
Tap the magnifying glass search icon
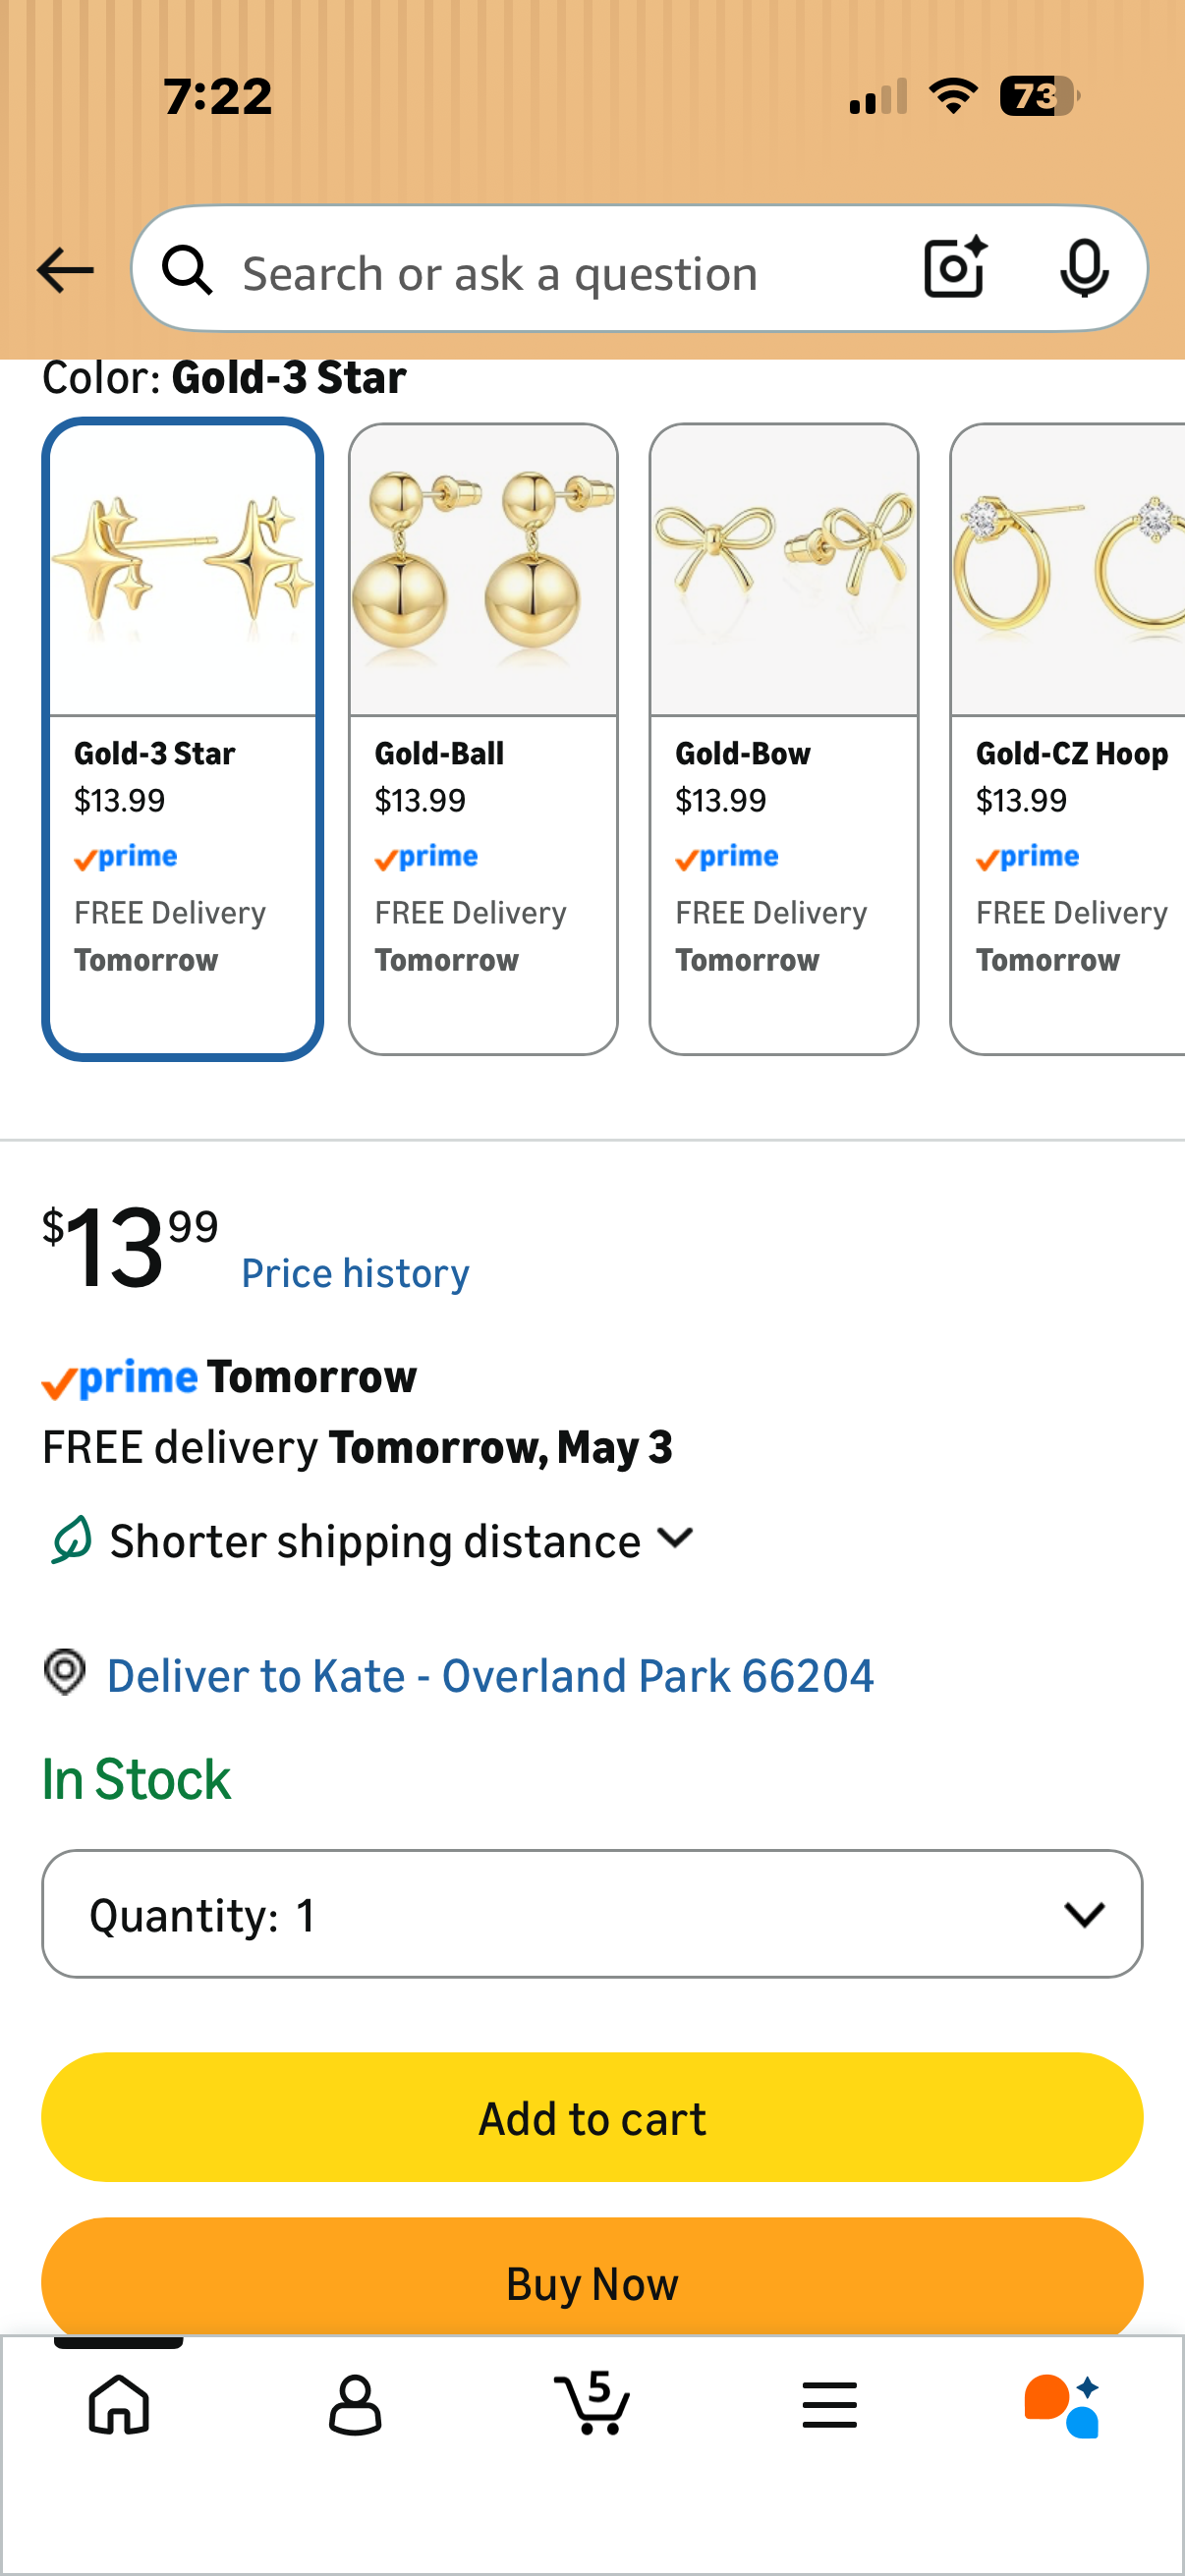point(187,271)
